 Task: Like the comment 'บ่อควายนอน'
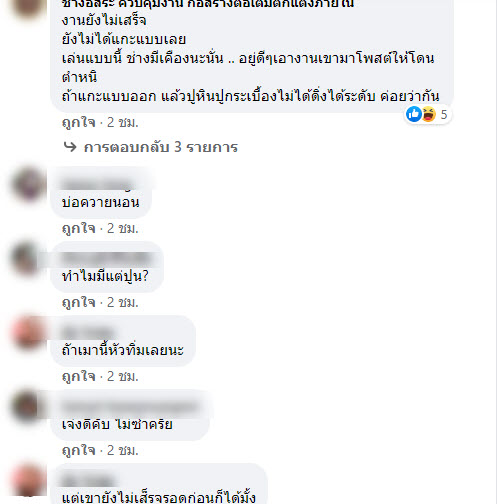(79, 228)
